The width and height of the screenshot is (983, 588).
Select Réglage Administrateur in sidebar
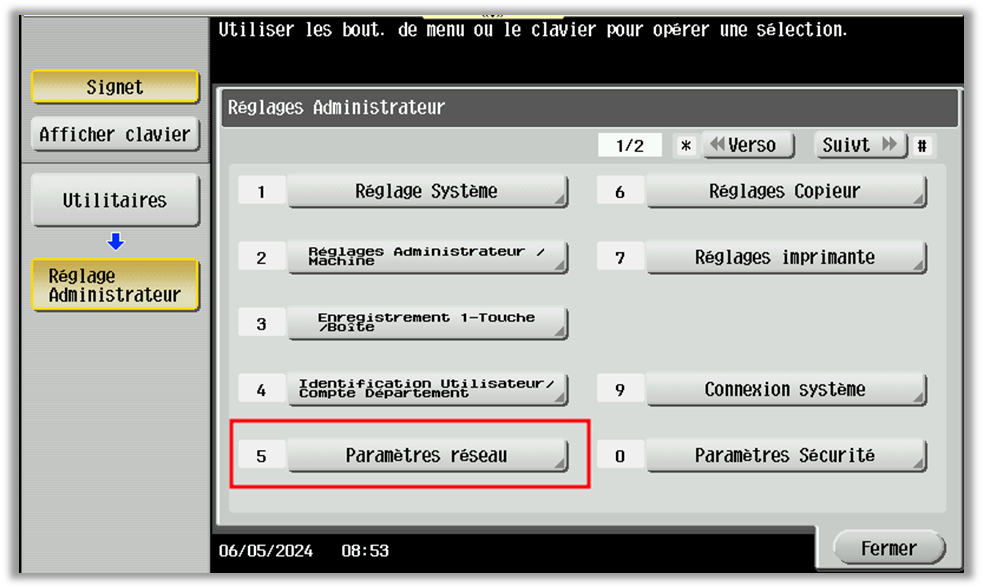tap(115, 284)
